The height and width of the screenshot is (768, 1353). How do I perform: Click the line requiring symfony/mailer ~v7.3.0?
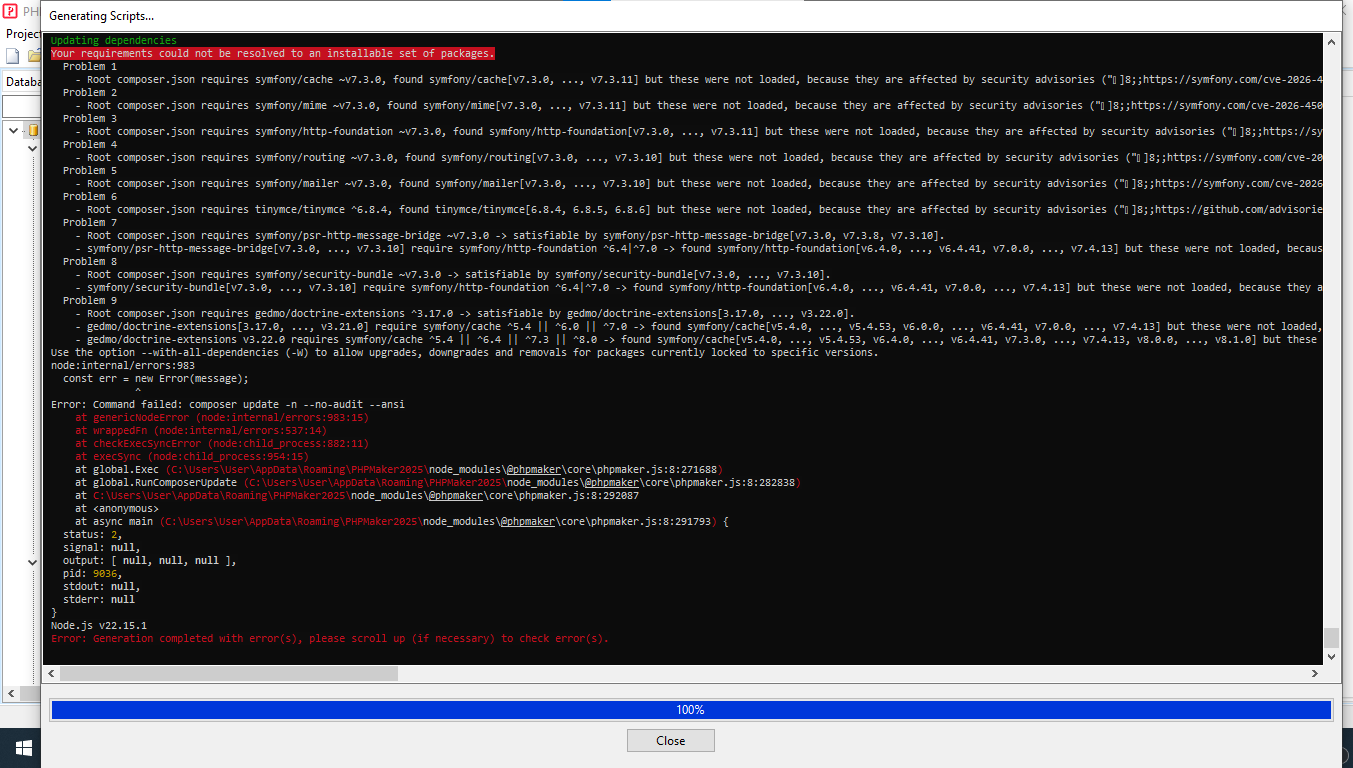(x=698, y=183)
